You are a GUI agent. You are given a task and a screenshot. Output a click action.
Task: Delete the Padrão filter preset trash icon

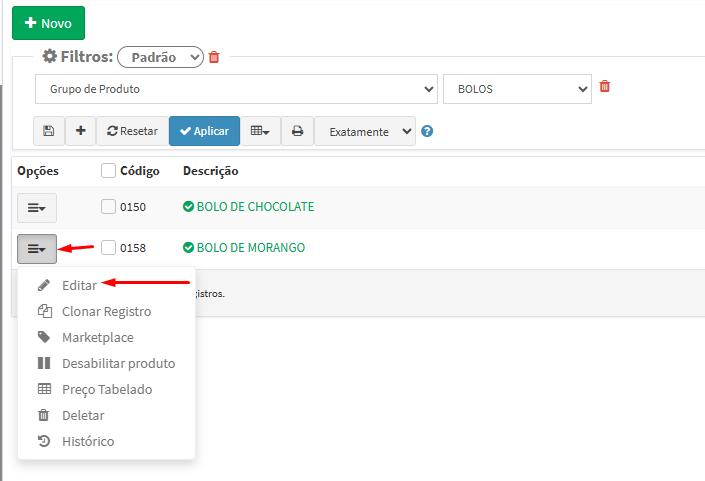(214, 57)
